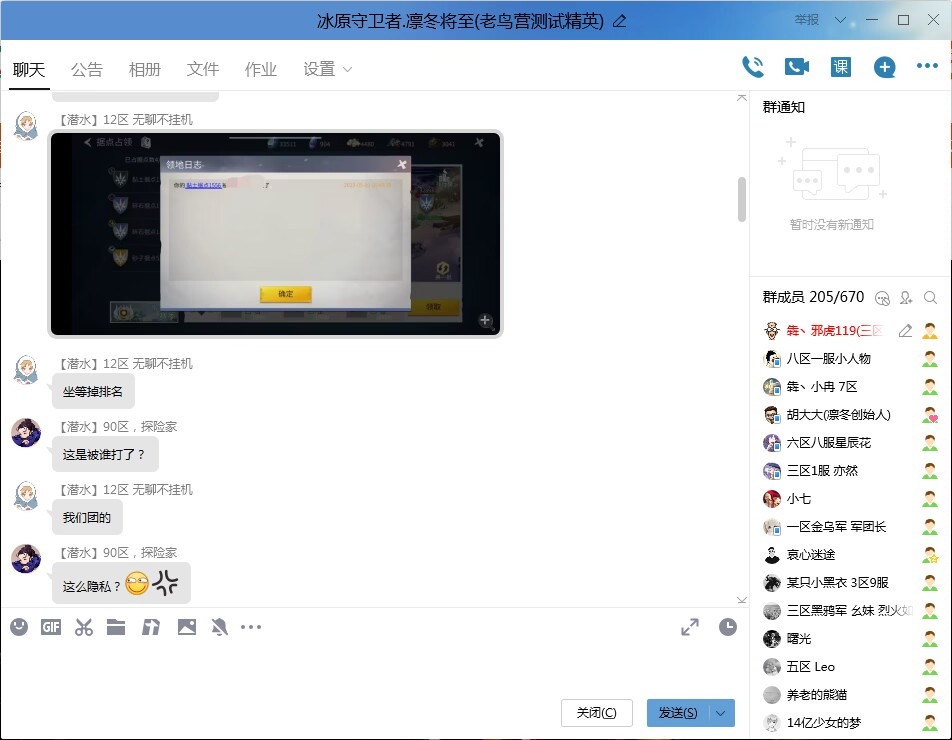The image size is (952, 740).
Task: Start a group video call
Action: pos(797,67)
